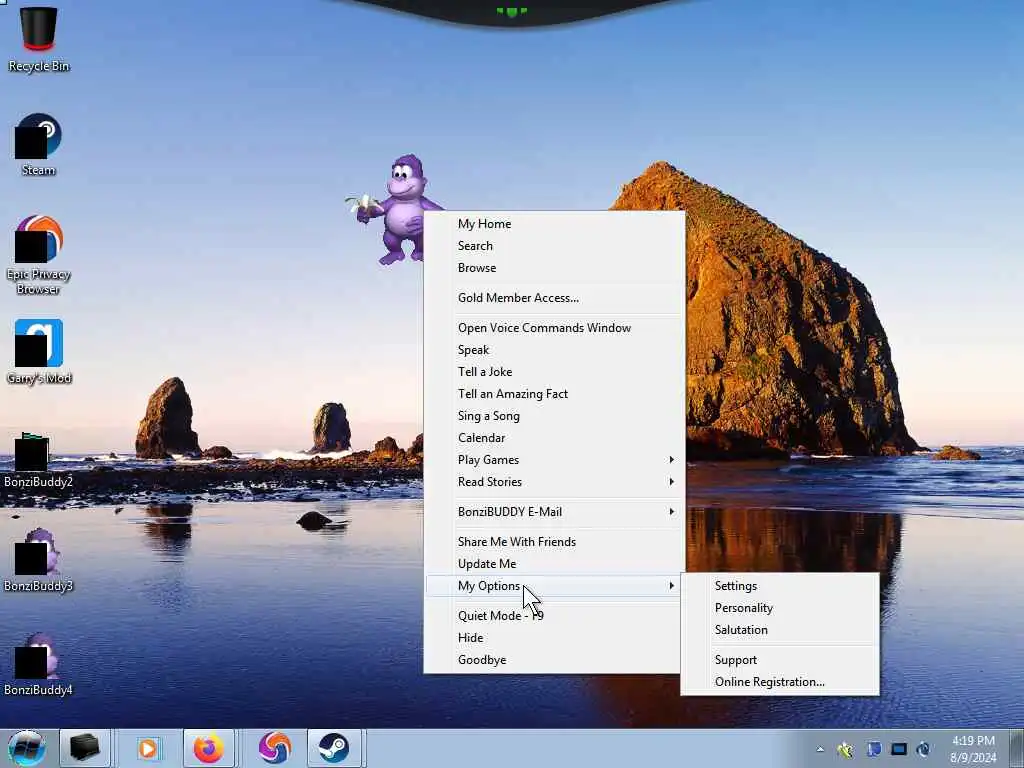Click the green-lit dock at screen top

click(x=511, y=12)
